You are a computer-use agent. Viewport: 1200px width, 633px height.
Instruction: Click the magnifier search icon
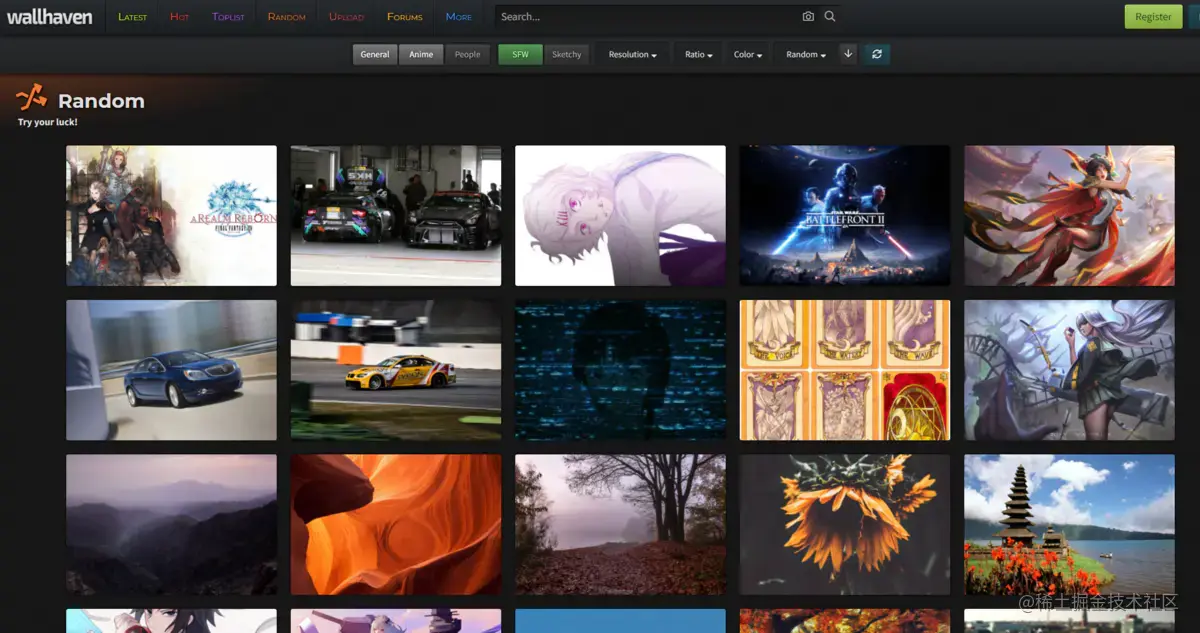[829, 16]
